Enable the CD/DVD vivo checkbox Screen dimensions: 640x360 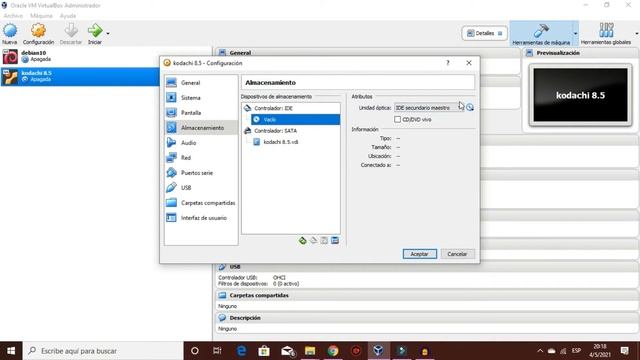click(x=398, y=120)
